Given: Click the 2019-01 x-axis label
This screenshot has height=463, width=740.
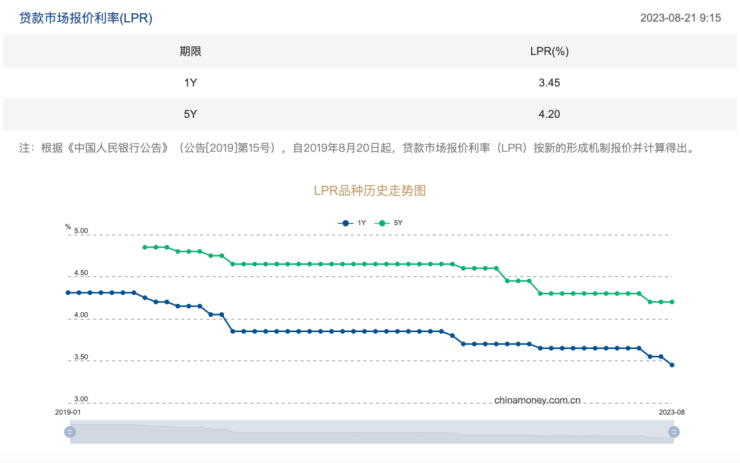Looking at the screenshot, I should (x=68, y=411).
